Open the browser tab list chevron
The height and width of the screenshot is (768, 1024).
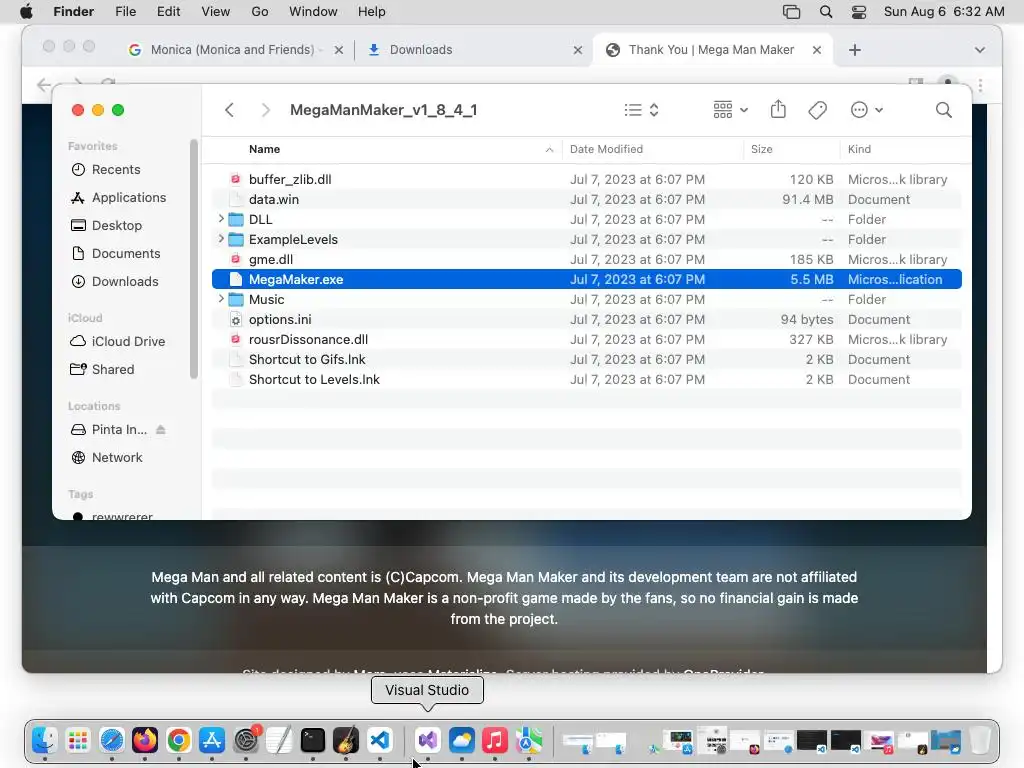[980, 50]
